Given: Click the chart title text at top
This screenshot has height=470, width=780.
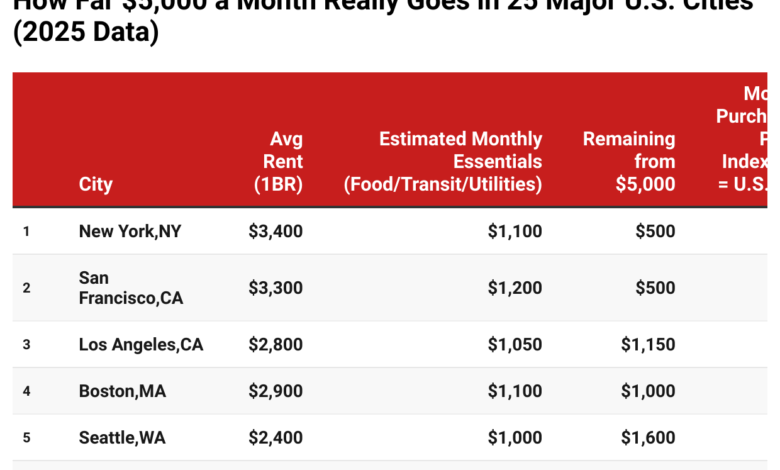Looking at the screenshot, I should click(x=380, y=22).
